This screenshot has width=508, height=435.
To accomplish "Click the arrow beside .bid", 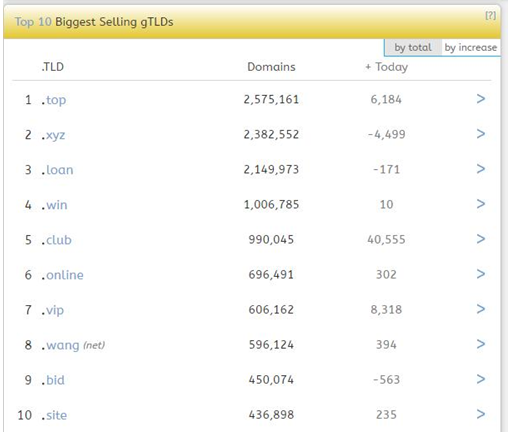I will [480, 379].
